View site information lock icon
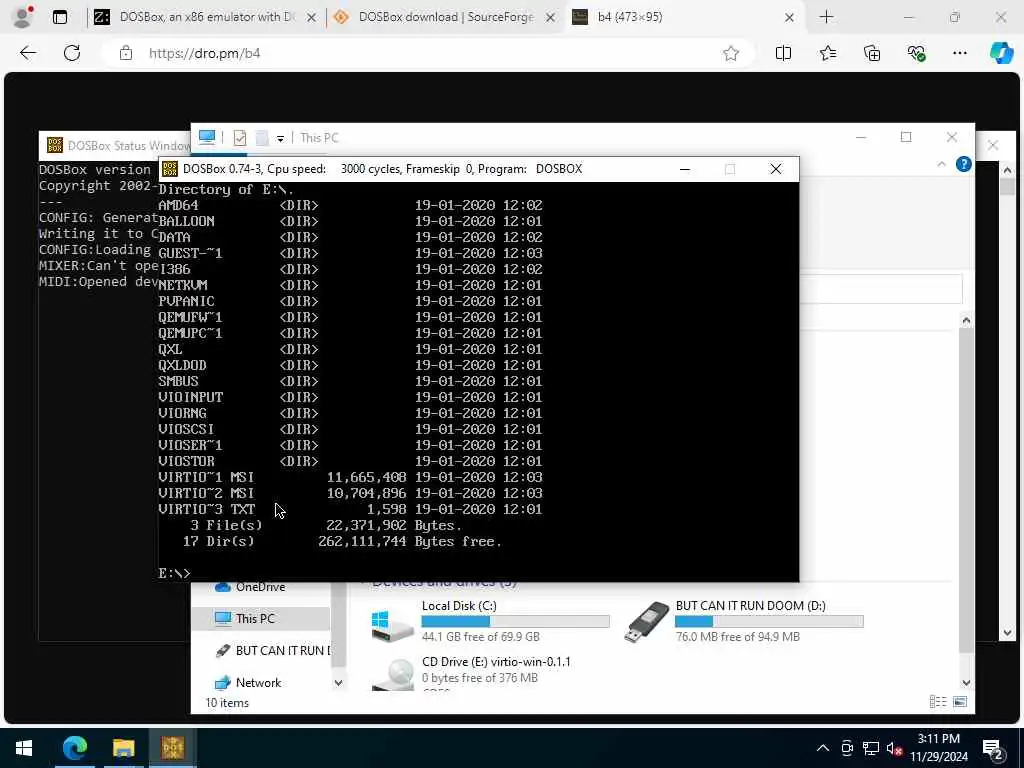This screenshot has width=1024, height=768. [126, 53]
